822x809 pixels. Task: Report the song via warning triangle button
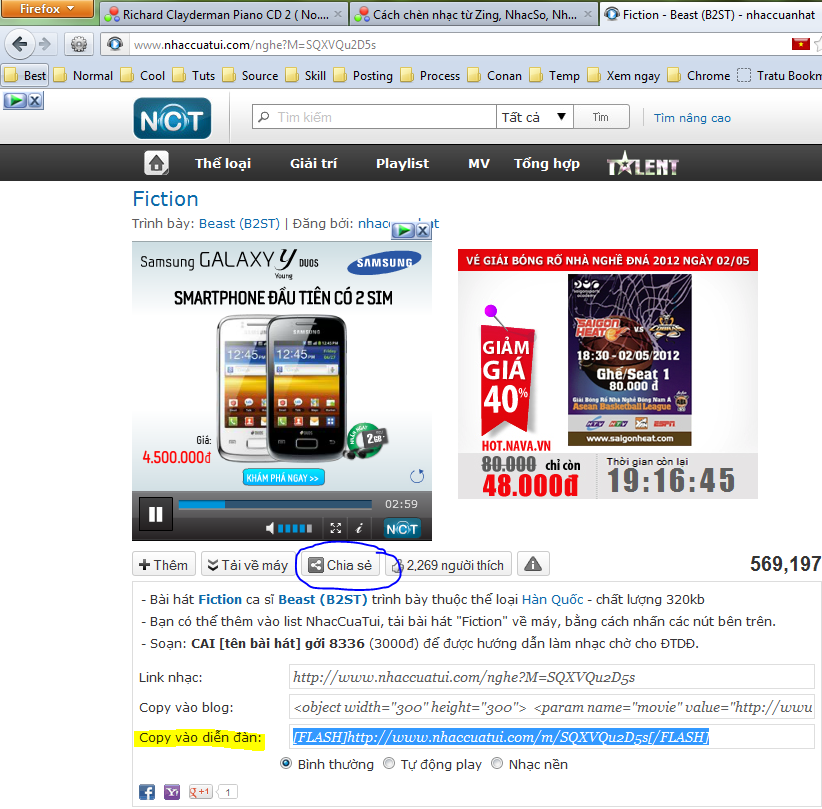[533, 564]
